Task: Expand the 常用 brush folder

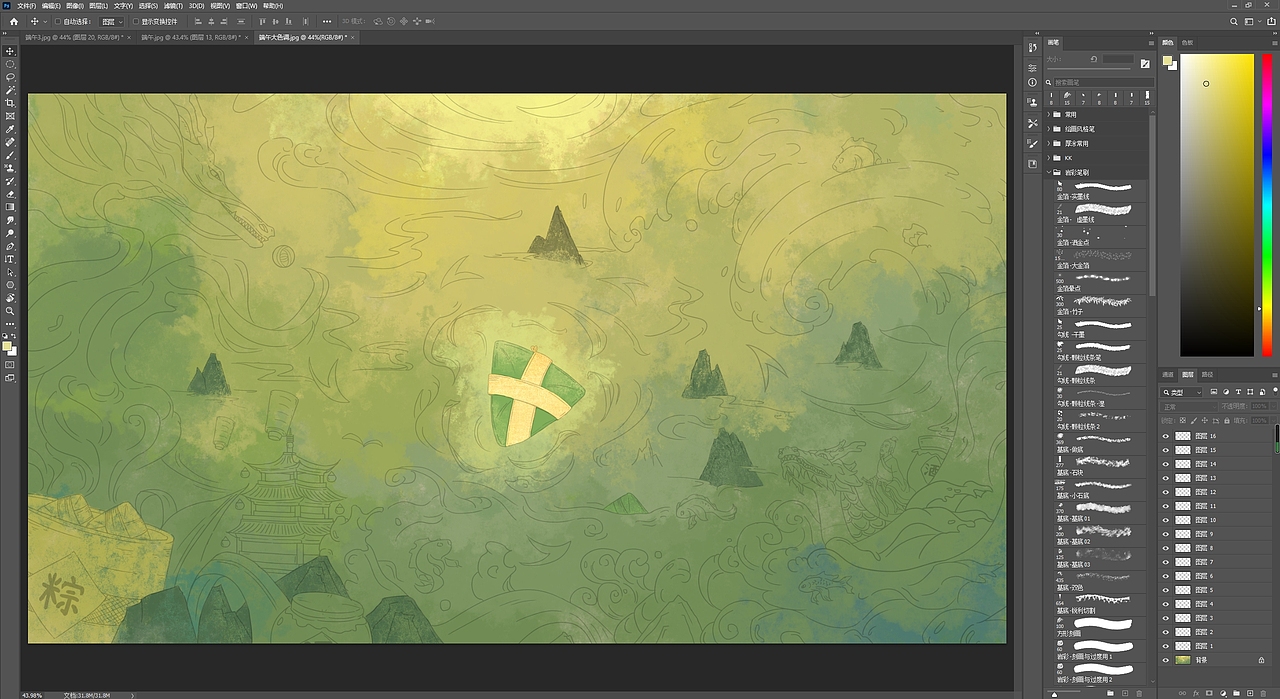Action: pyautogui.click(x=1049, y=115)
